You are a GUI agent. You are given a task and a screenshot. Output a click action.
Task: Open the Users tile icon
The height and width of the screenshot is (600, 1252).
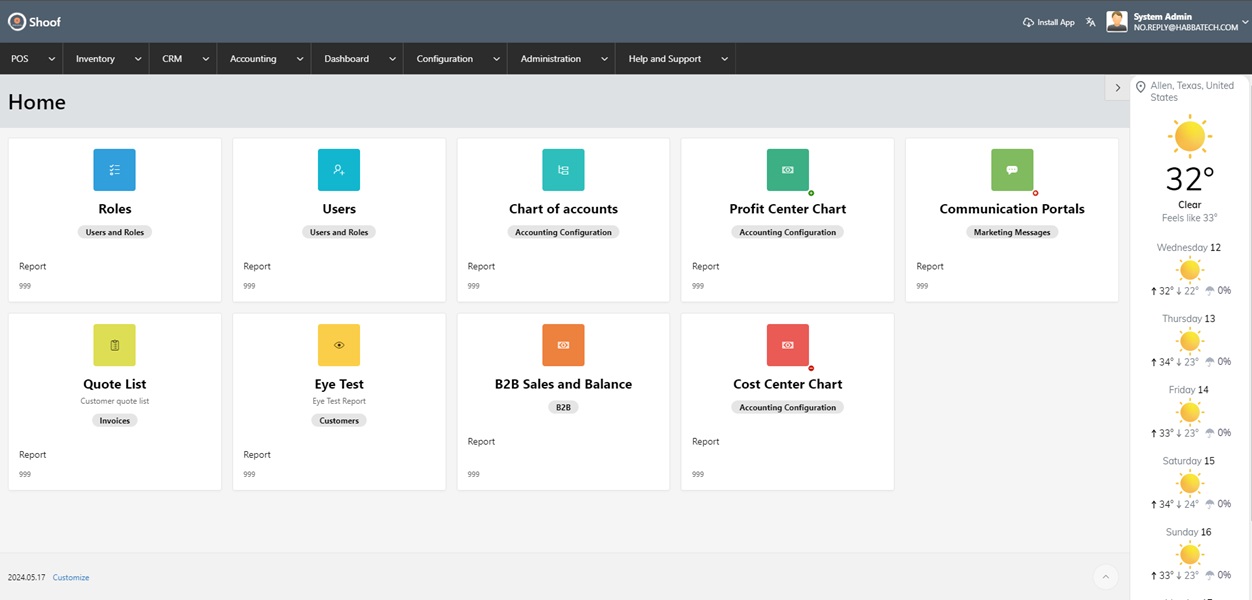pos(339,170)
